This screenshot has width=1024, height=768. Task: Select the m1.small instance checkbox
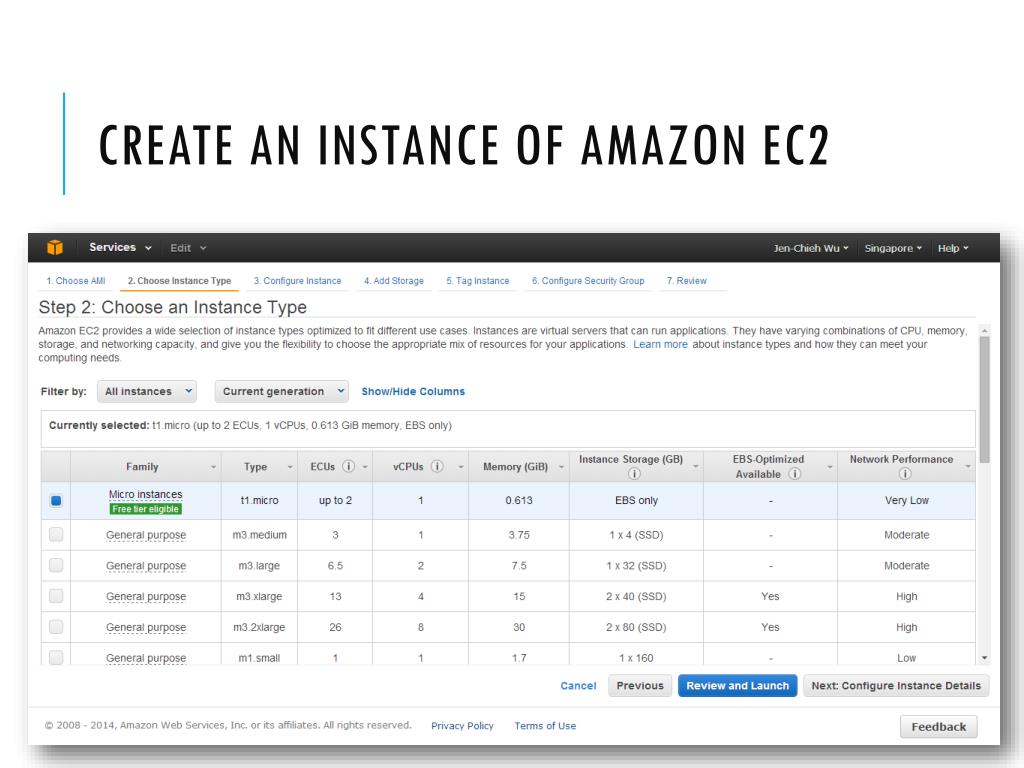click(x=56, y=656)
